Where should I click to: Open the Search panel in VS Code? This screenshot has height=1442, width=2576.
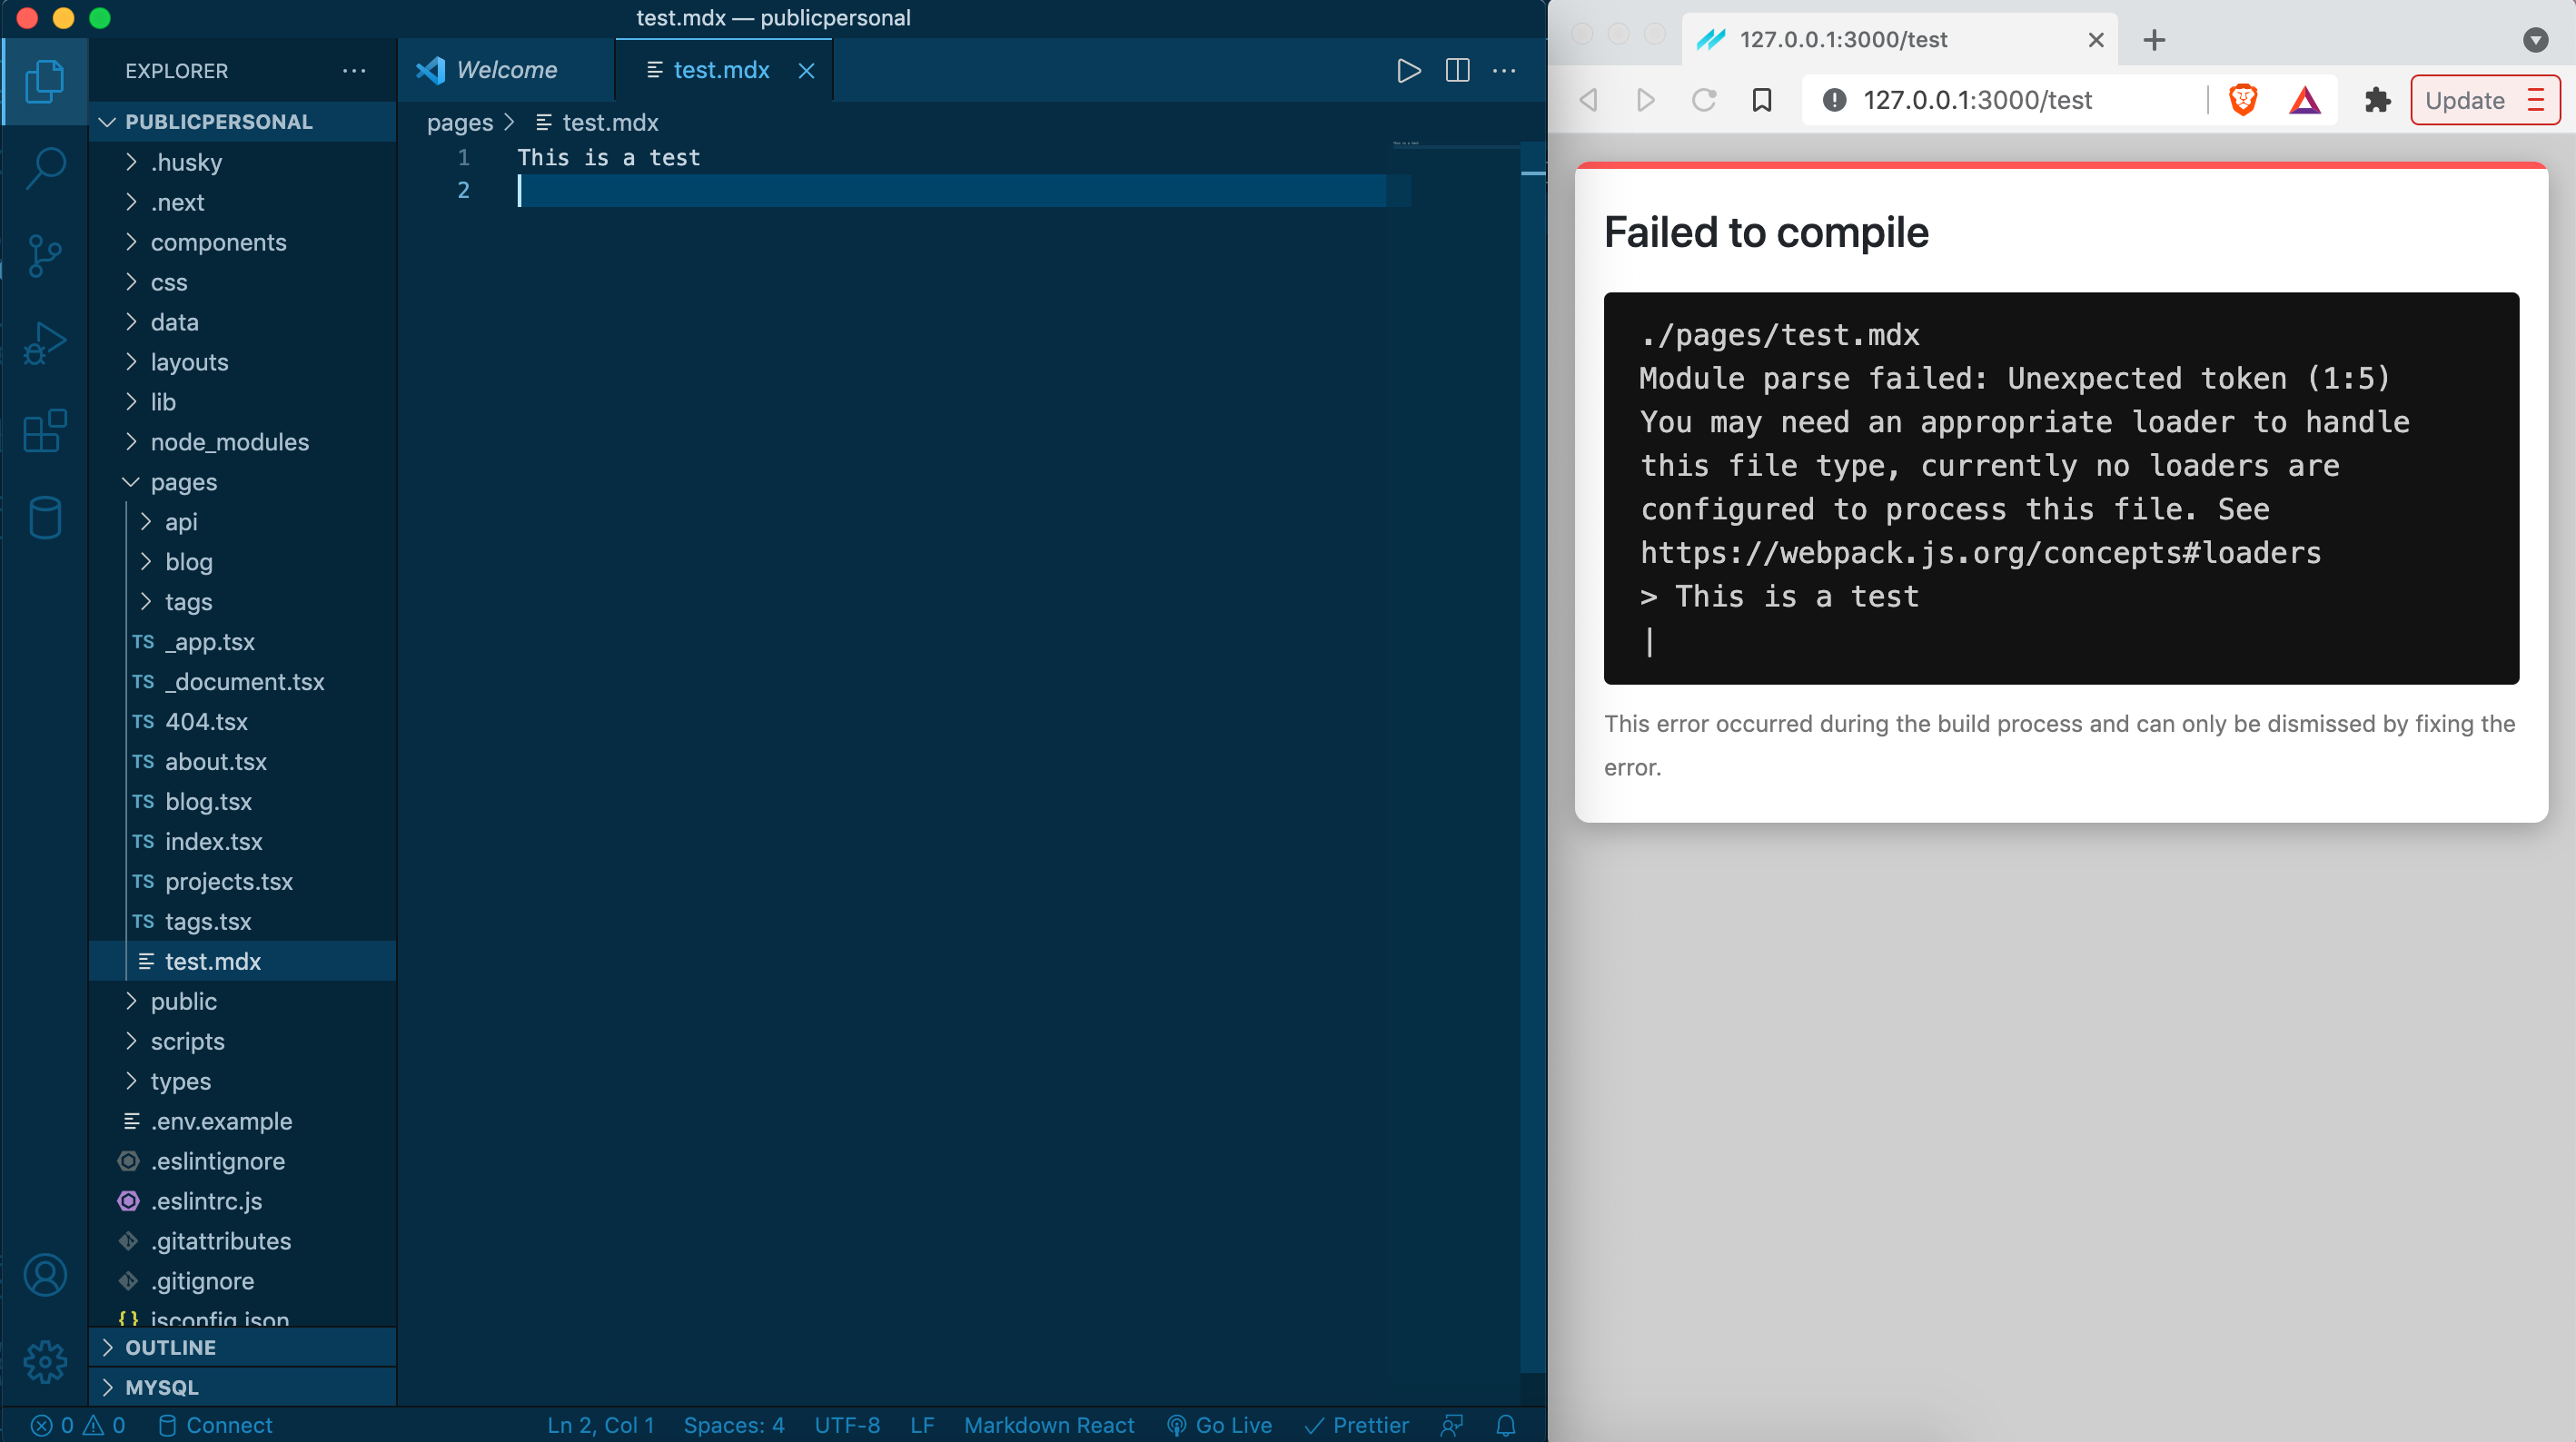coord(45,168)
